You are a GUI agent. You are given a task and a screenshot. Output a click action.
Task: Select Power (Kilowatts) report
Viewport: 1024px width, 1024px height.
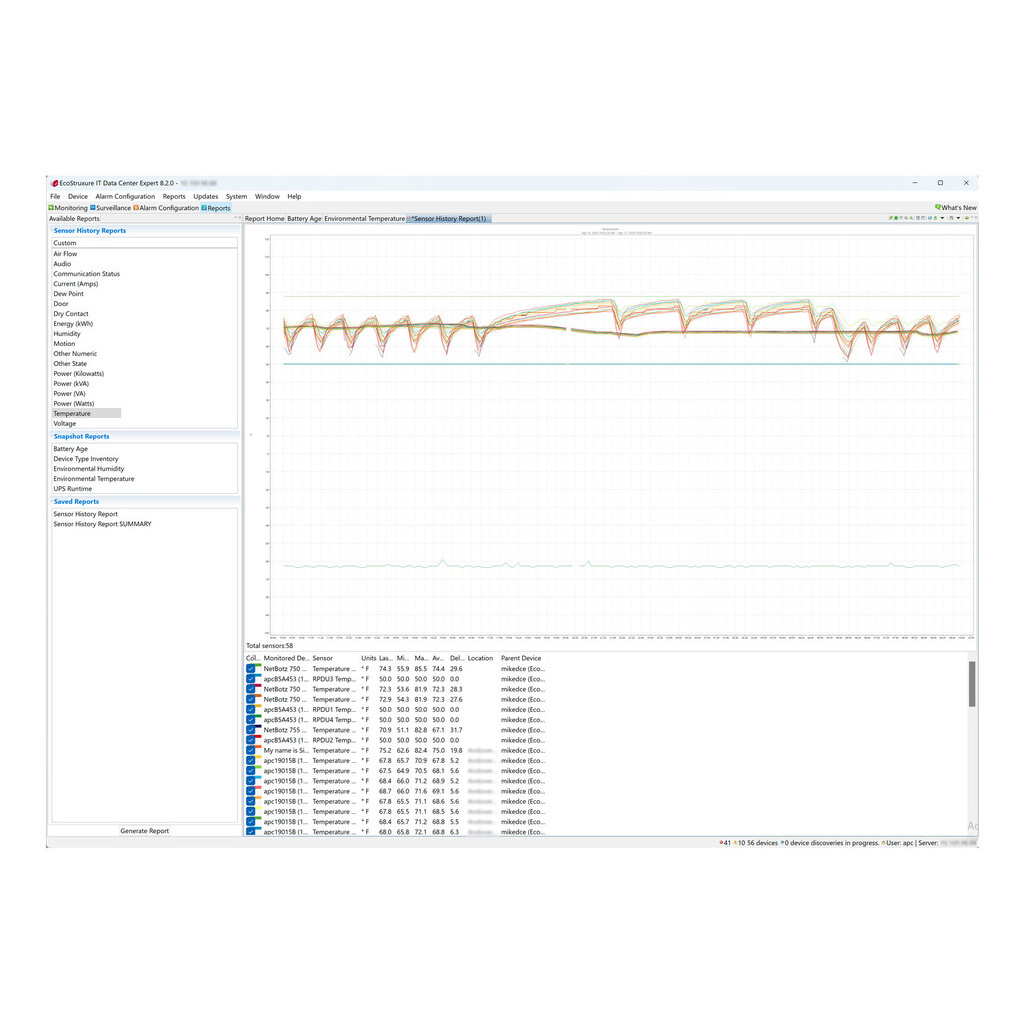[78, 374]
